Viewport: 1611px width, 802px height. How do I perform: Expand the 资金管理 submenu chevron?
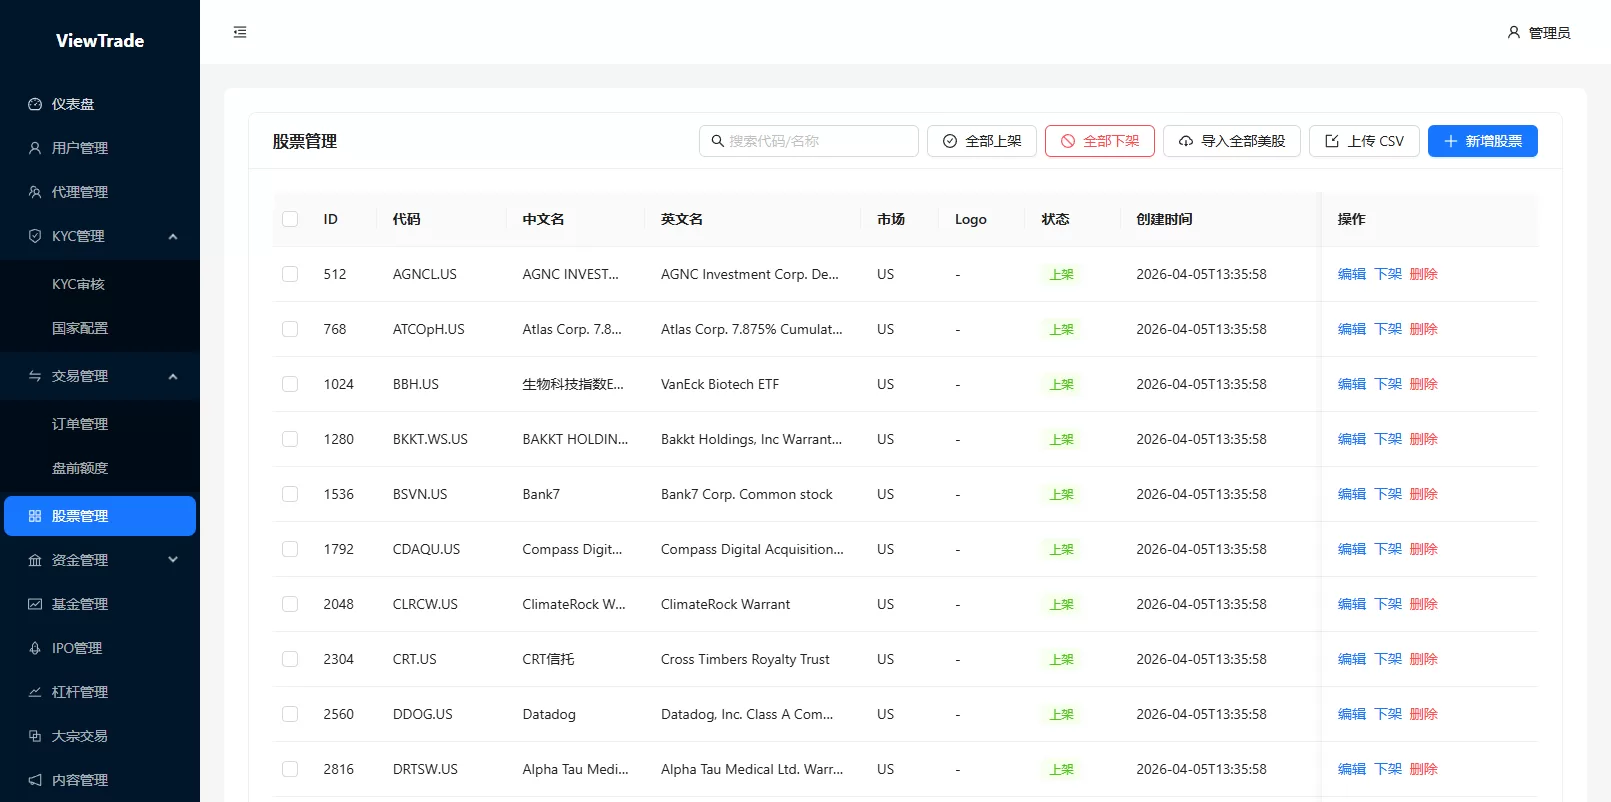click(173, 560)
